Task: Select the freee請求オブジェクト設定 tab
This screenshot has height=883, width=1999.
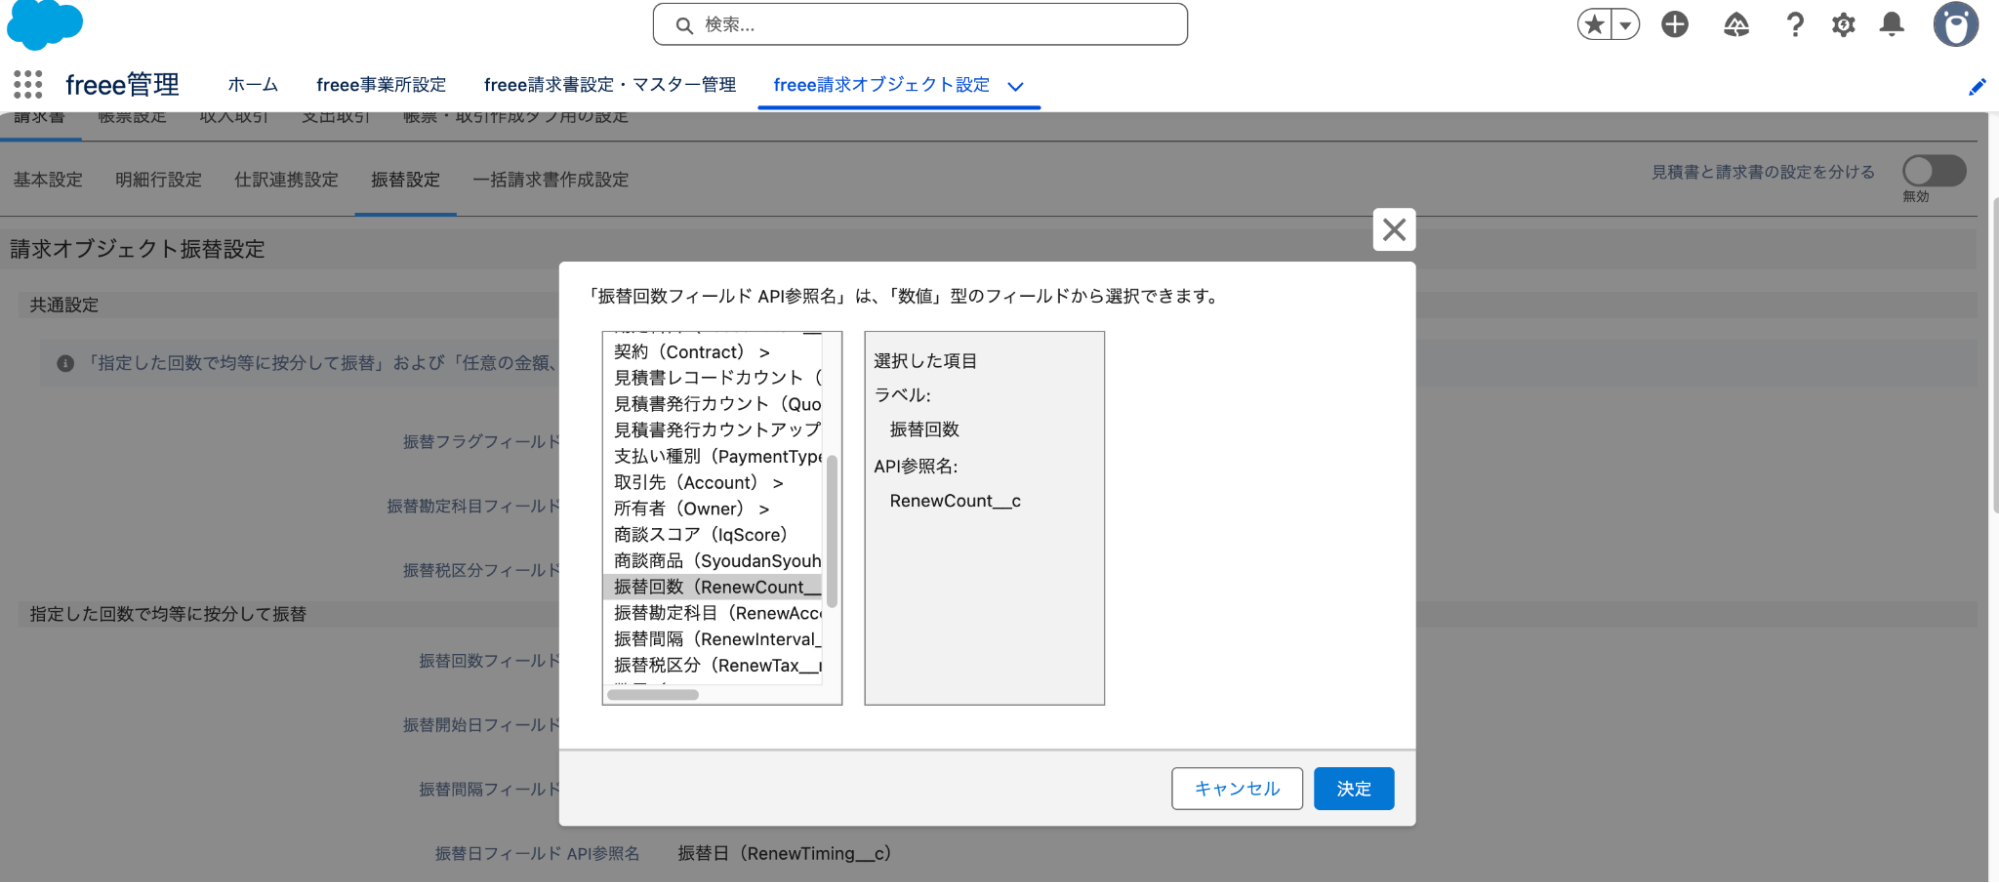Action: [881, 85]
